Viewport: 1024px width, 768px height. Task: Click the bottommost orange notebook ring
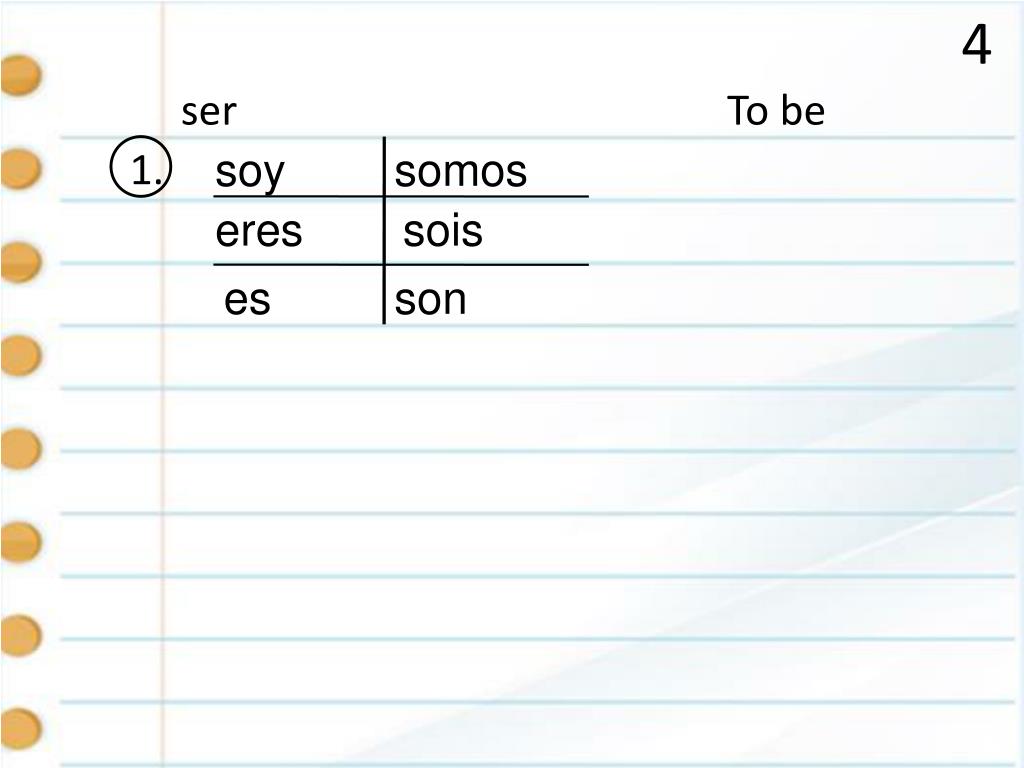(x=21, y=728)
